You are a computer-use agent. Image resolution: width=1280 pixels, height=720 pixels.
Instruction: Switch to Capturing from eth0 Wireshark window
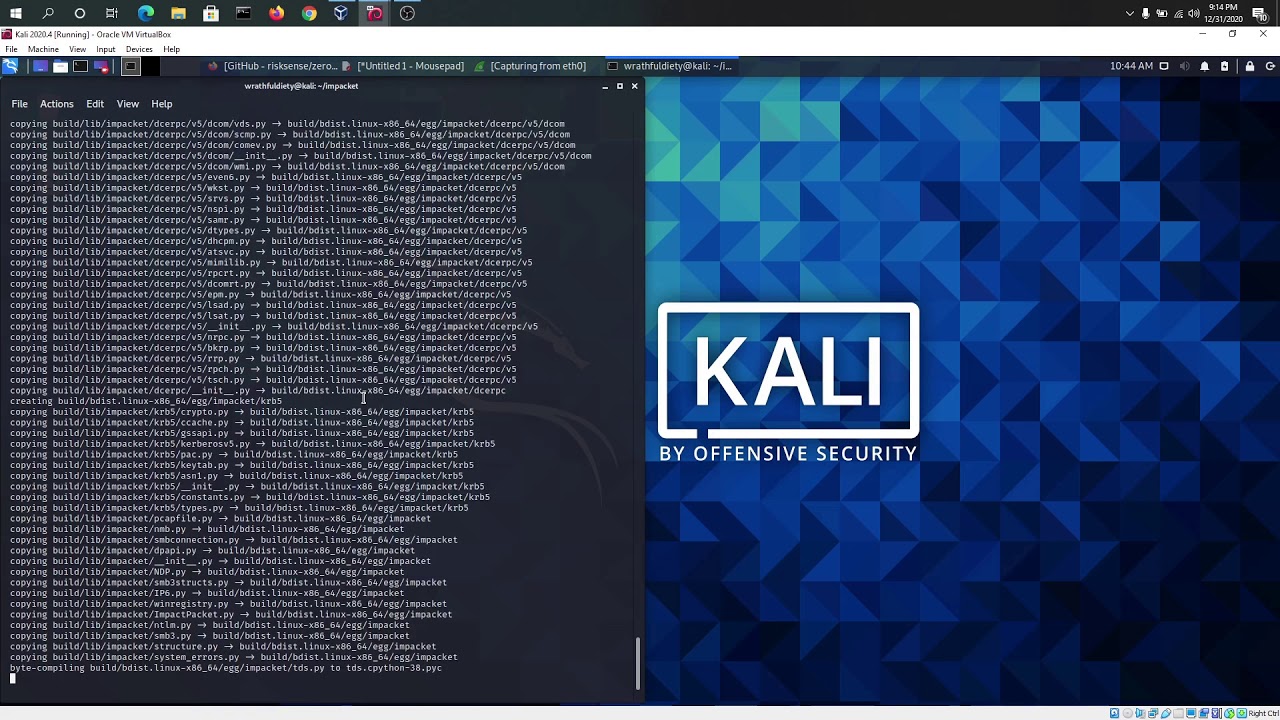(531, 66)
